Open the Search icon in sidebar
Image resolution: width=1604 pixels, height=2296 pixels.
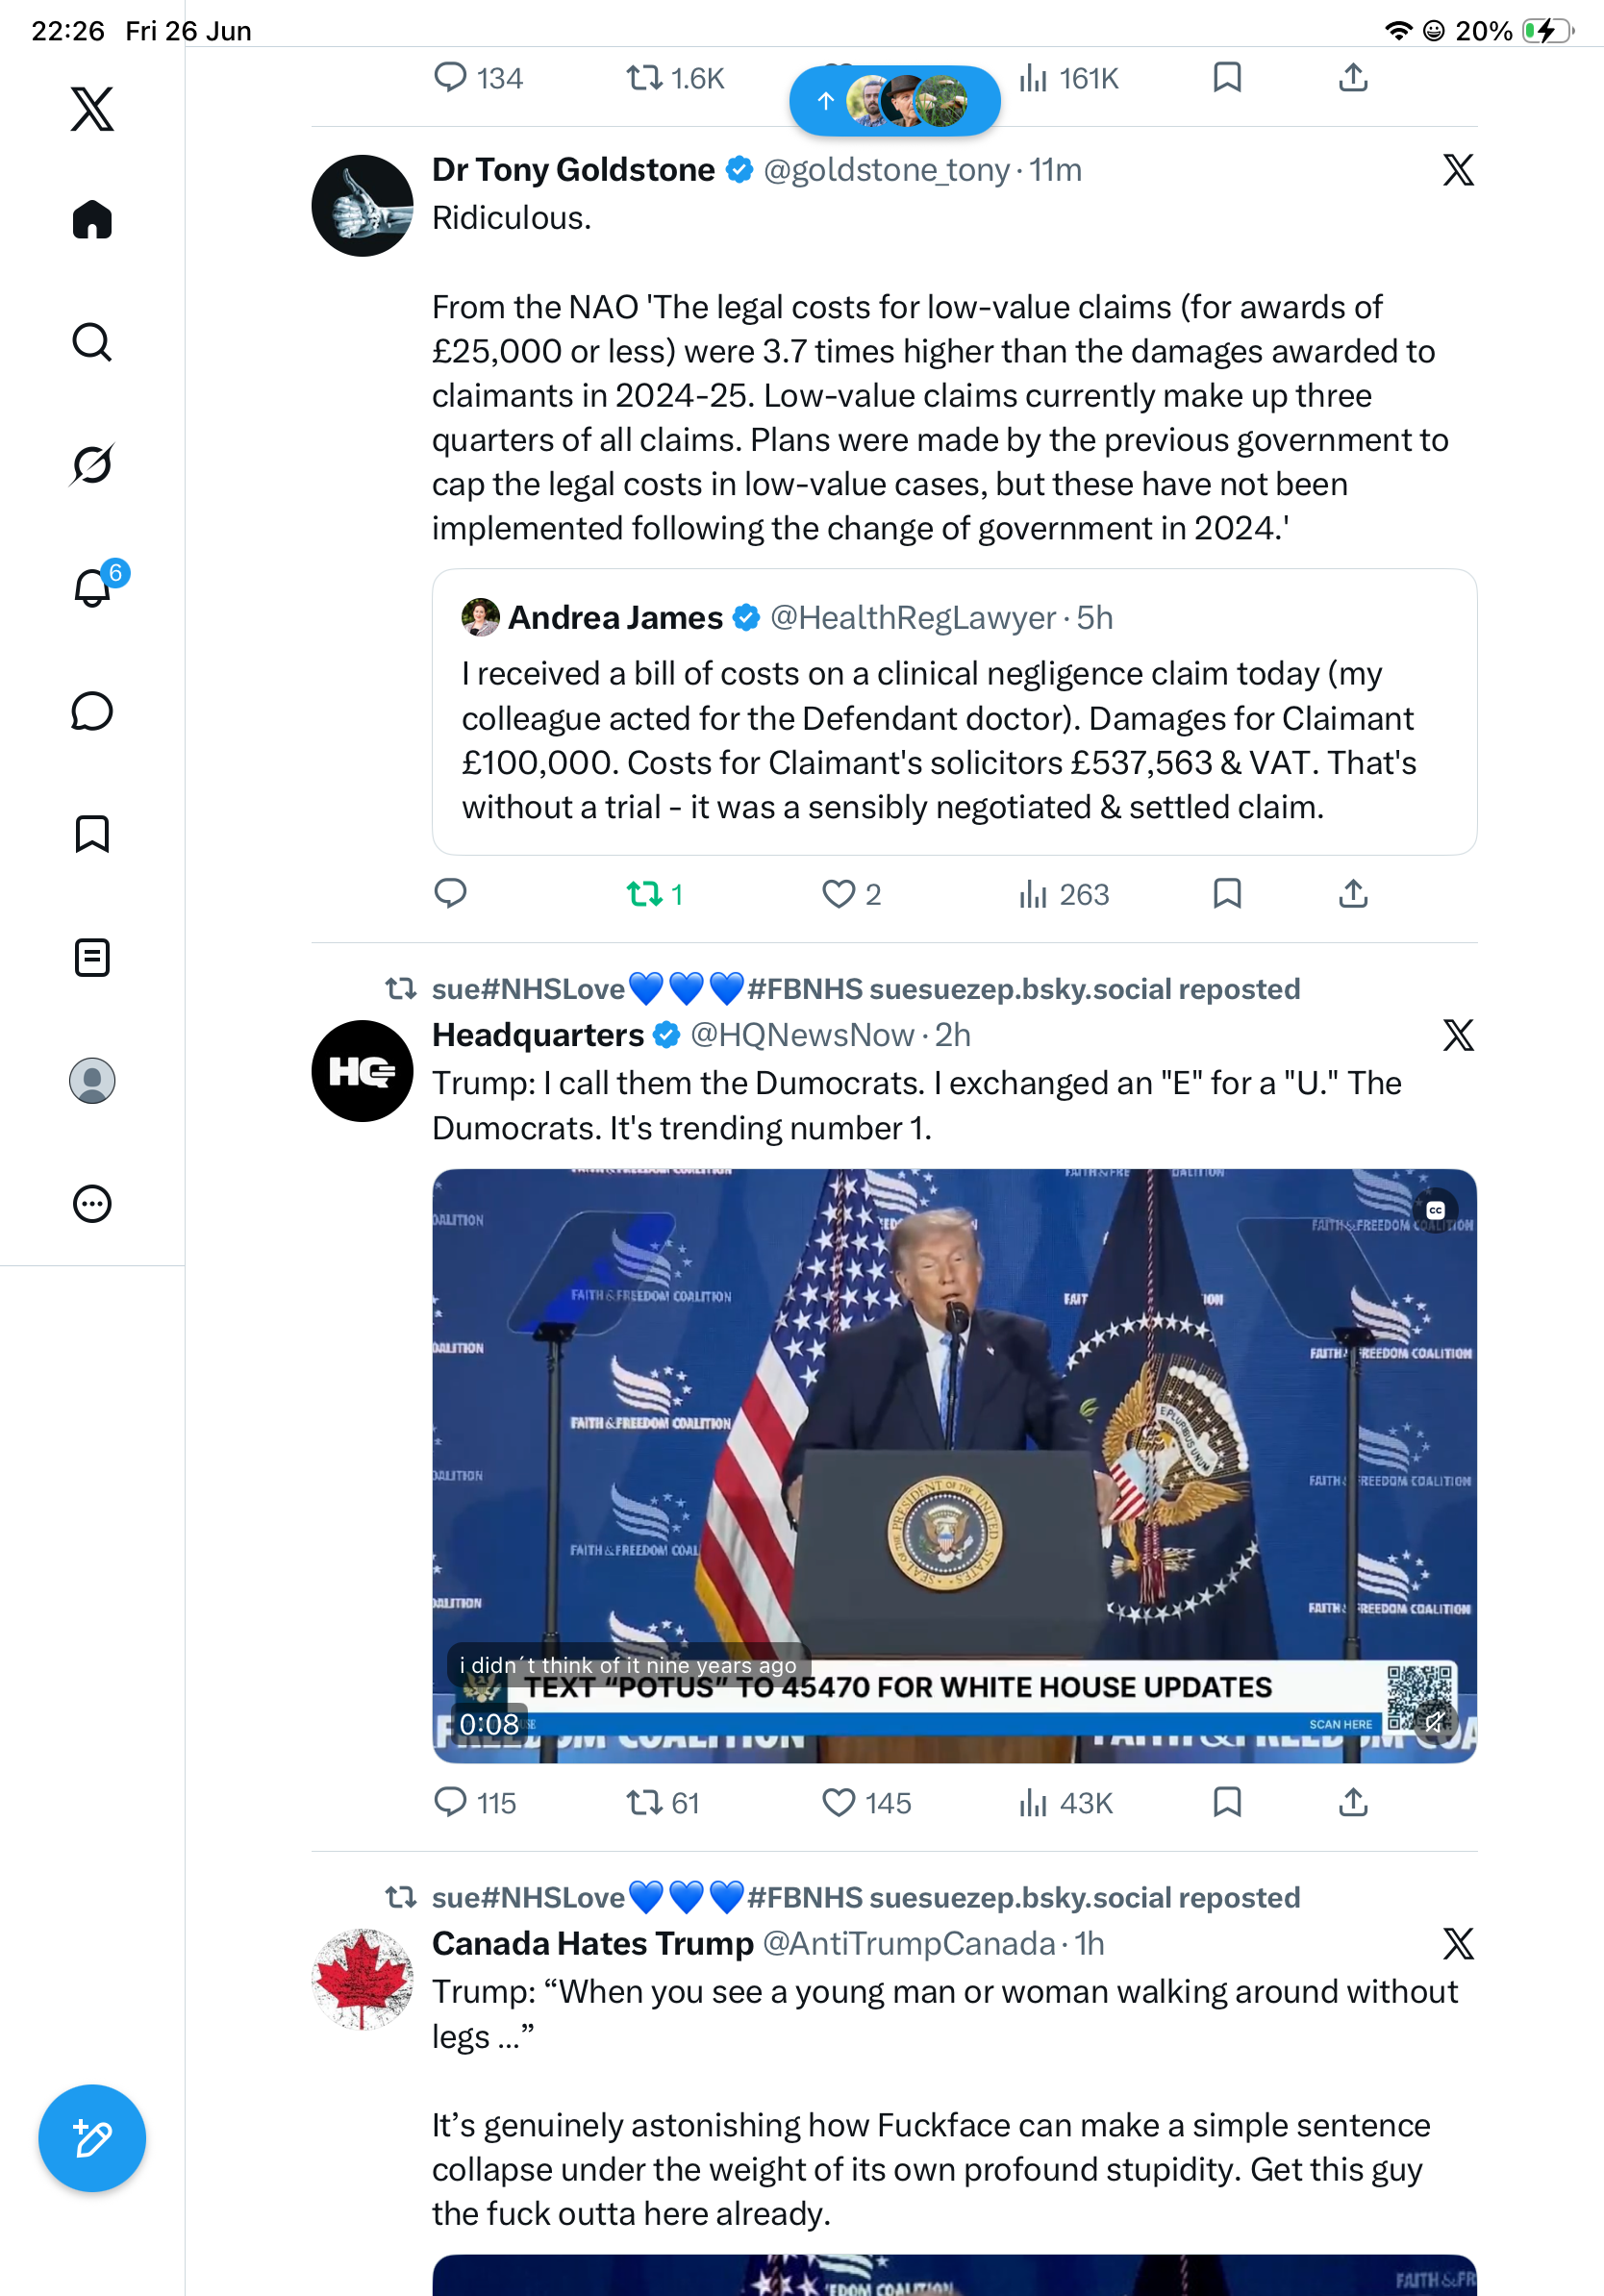(x=92, y=342)
